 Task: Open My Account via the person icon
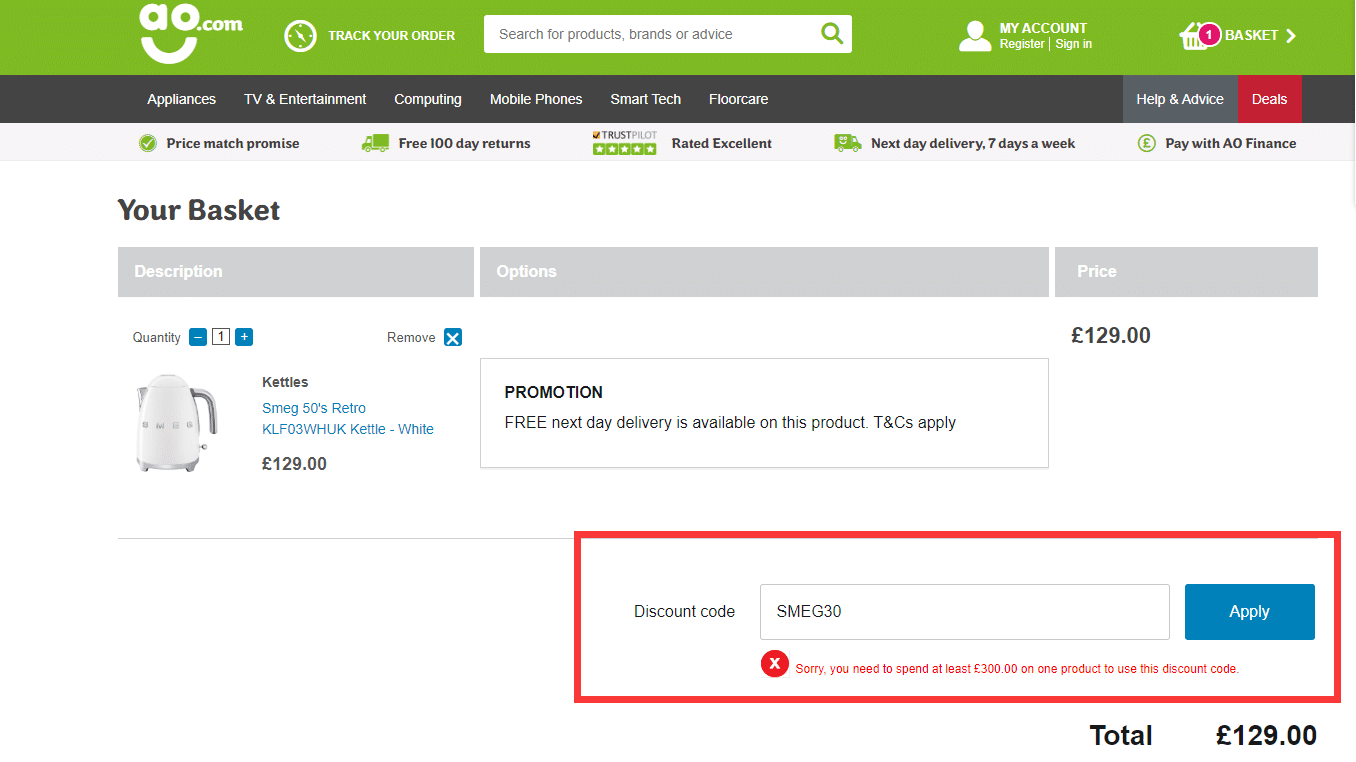click(974, 34)
